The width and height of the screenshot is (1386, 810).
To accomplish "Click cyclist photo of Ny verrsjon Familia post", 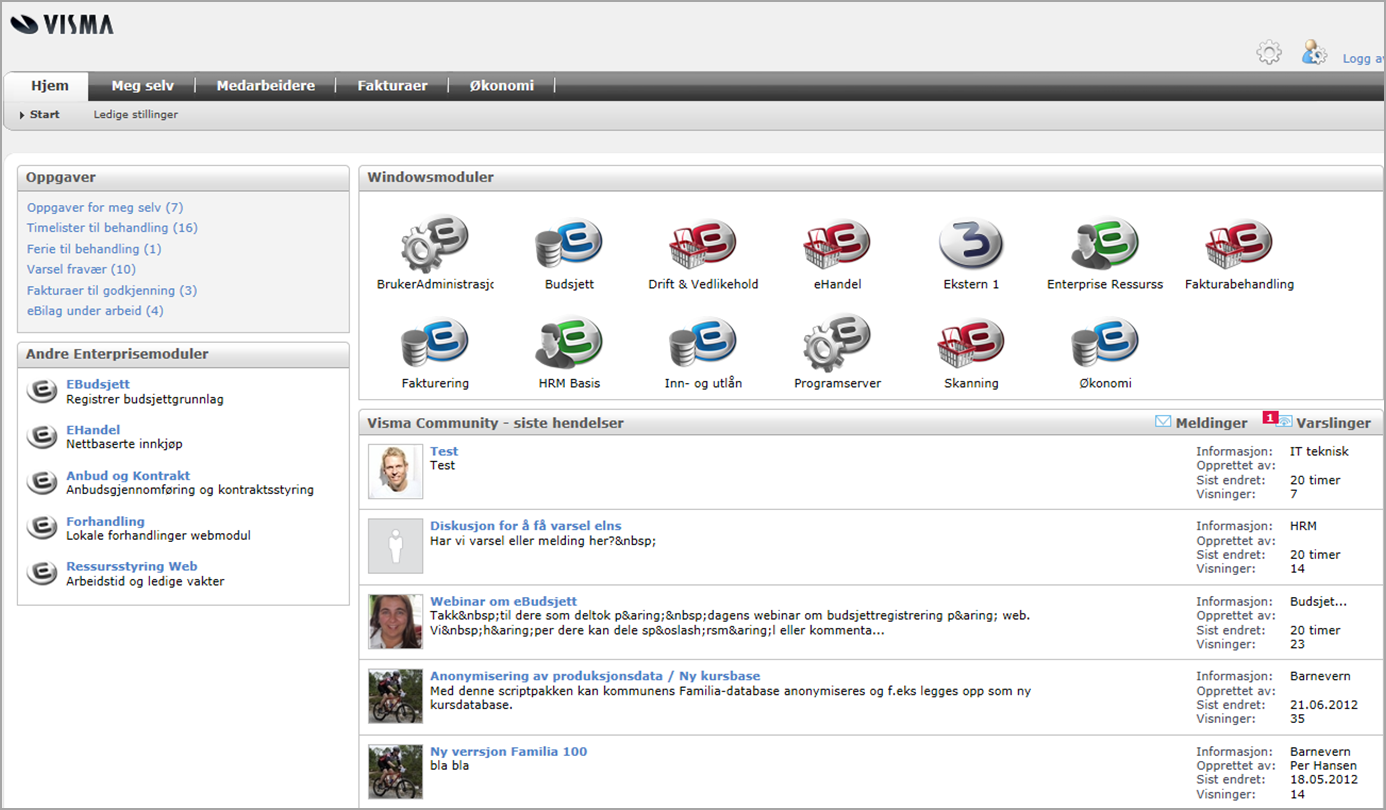I will coord(395,771).
